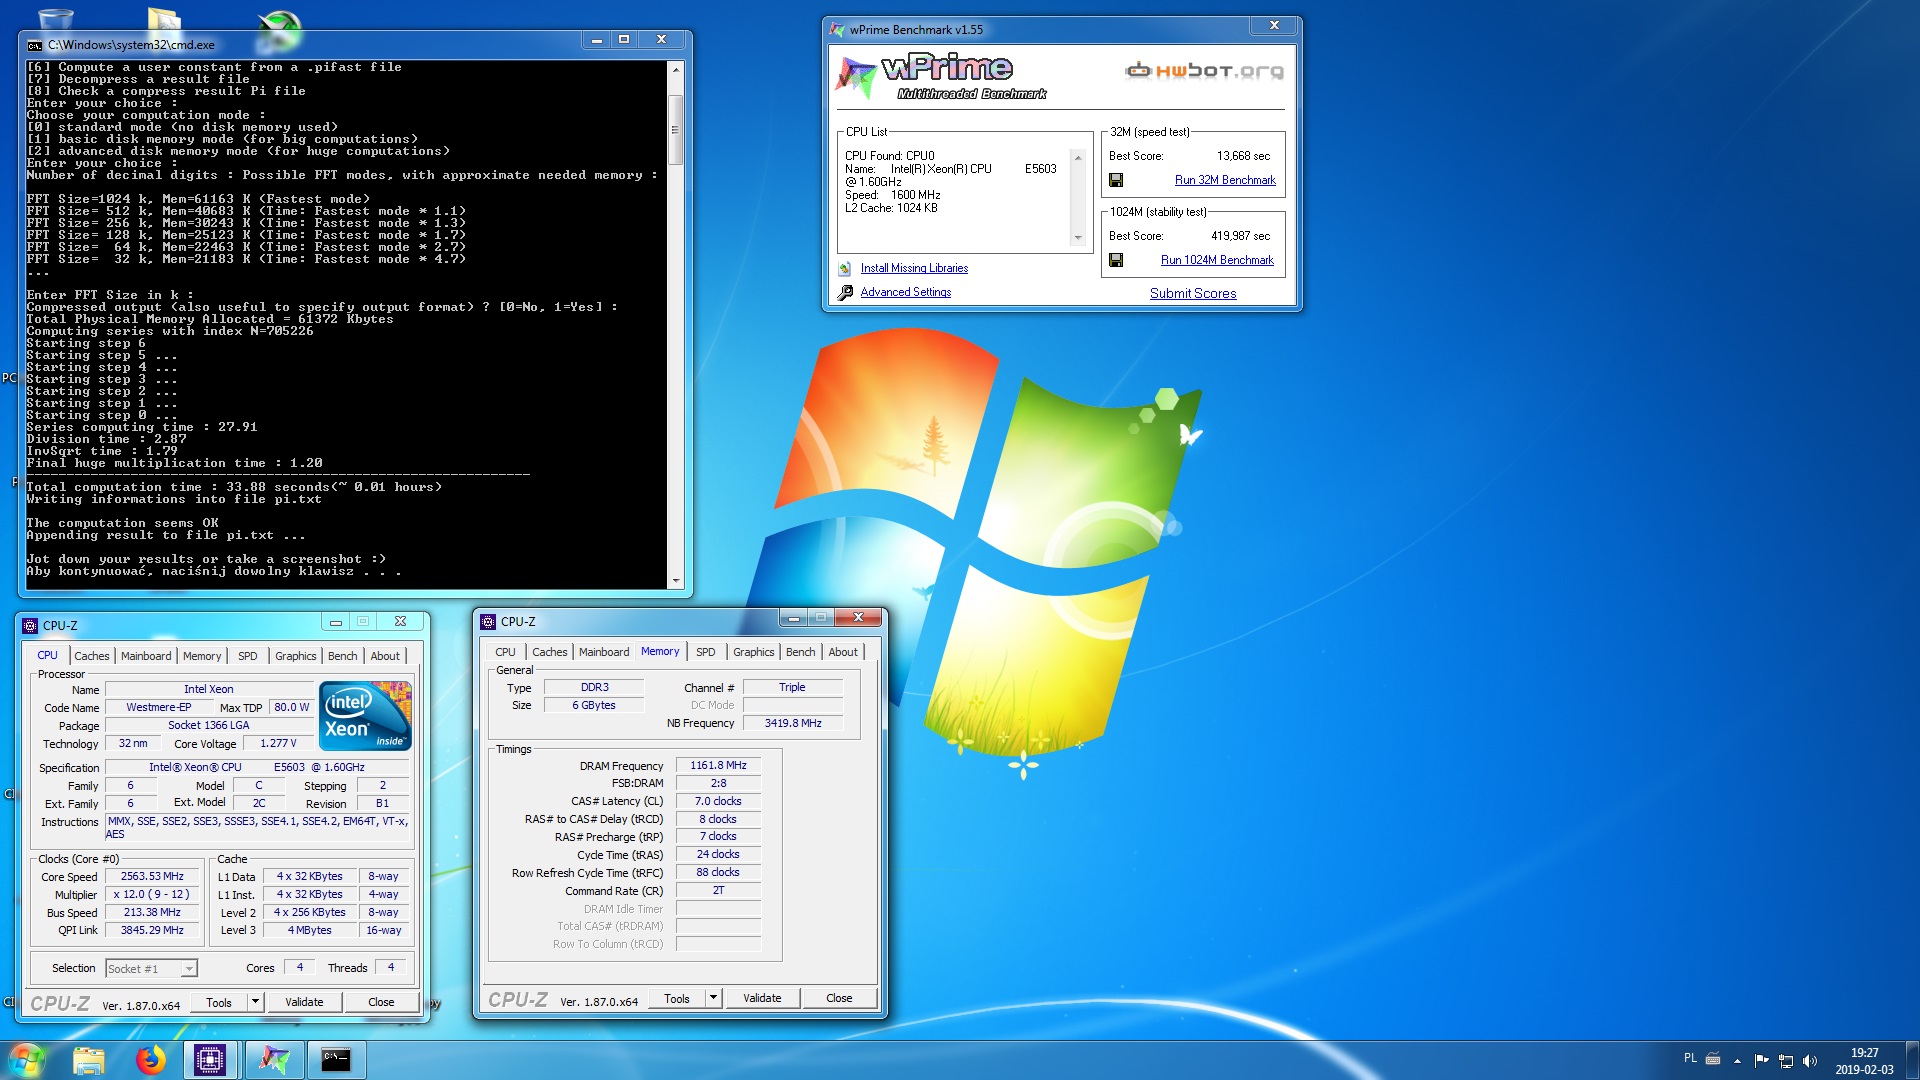Click the NB Frequency value 3419.8 MHz
Image resolution: width=1920 pixels, height=1080 pixels.
[x=793, y=723]
